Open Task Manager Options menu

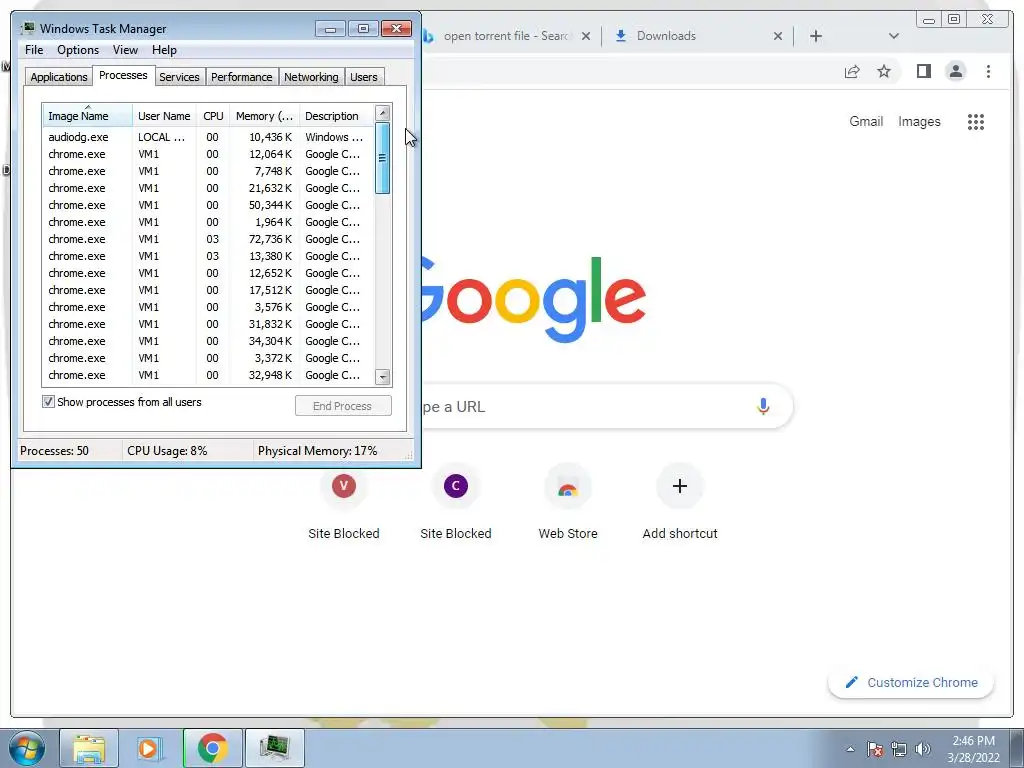[x=78, y=50]
